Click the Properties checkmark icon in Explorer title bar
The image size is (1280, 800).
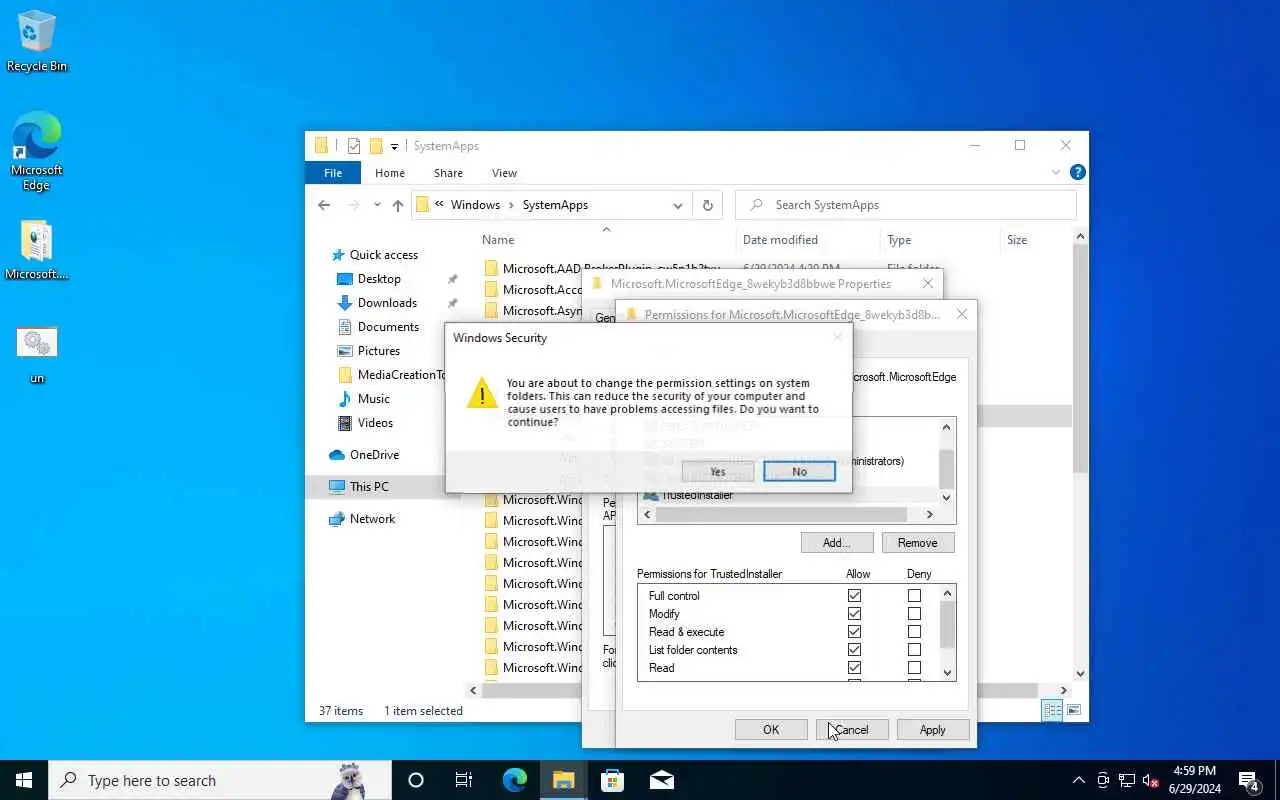(x=354, y=146)
